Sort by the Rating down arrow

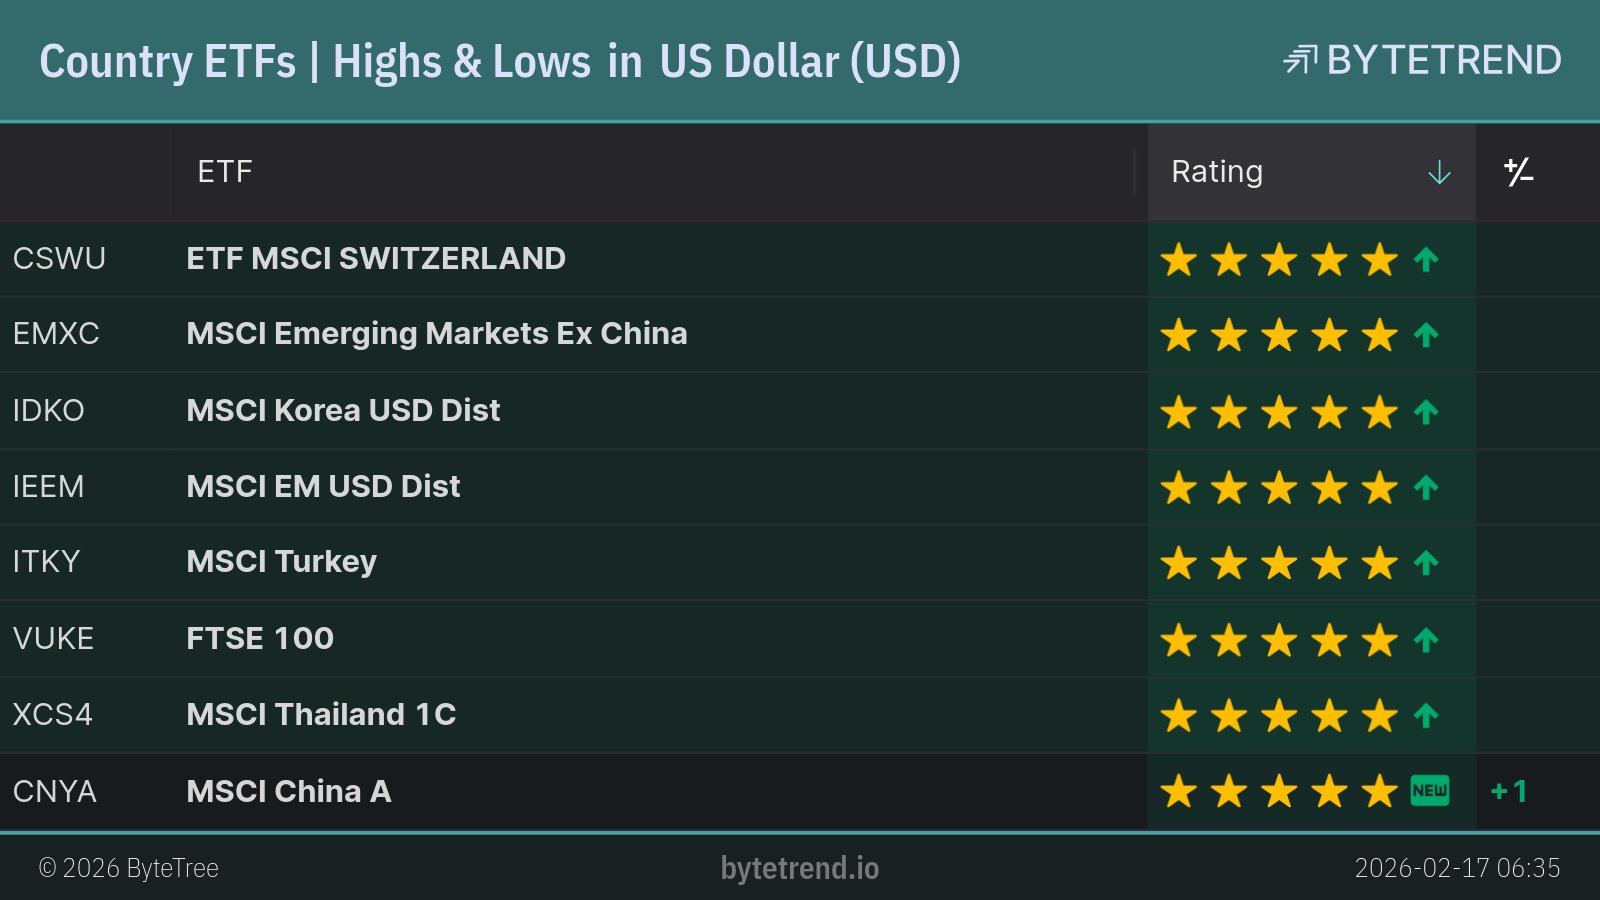(x=1439, y=172)
